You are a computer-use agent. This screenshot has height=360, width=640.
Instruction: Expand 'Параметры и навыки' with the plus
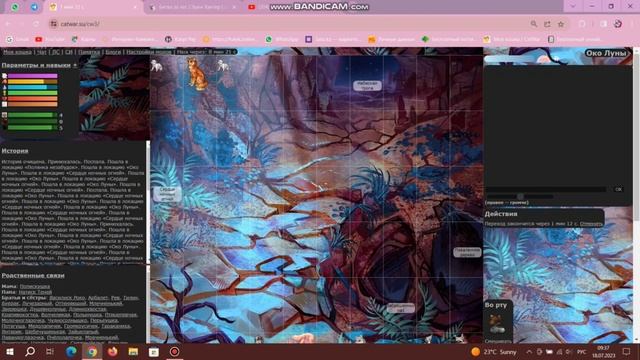pos(75,65)
